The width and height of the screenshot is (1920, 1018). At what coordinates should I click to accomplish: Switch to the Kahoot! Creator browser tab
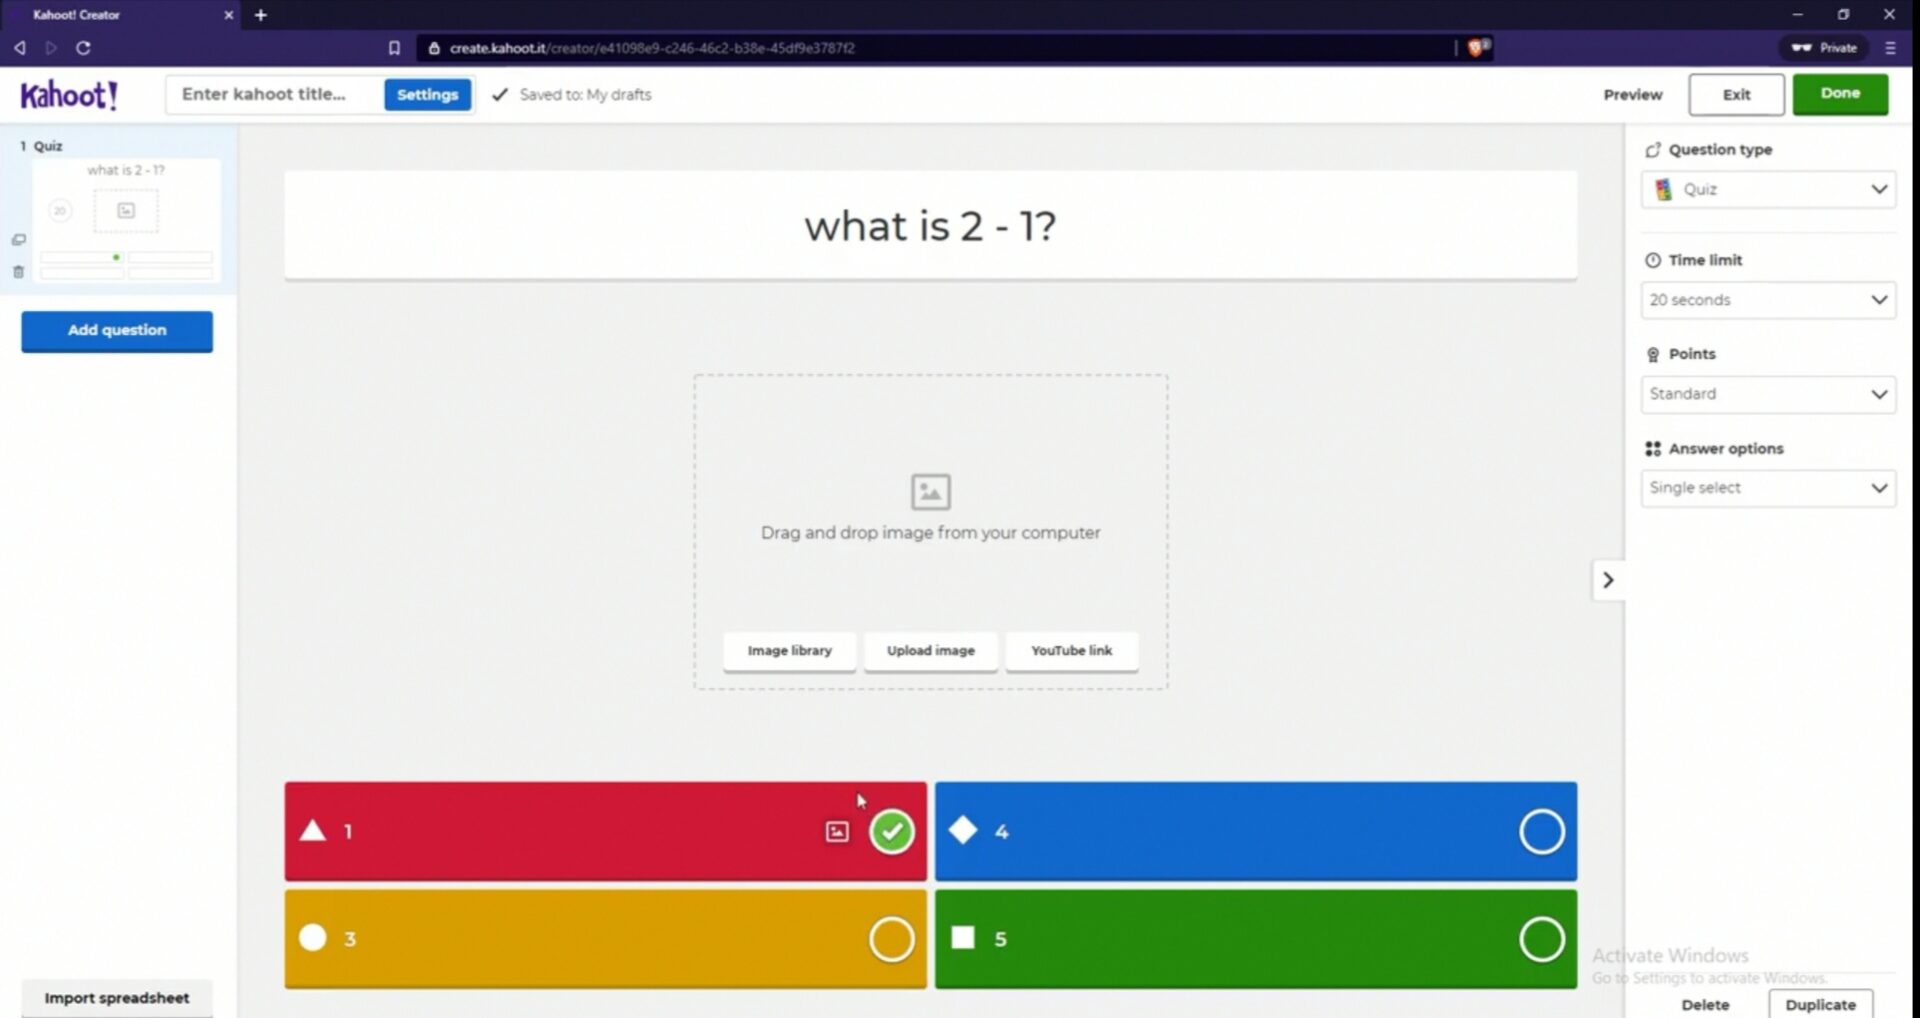coord(118,15)
